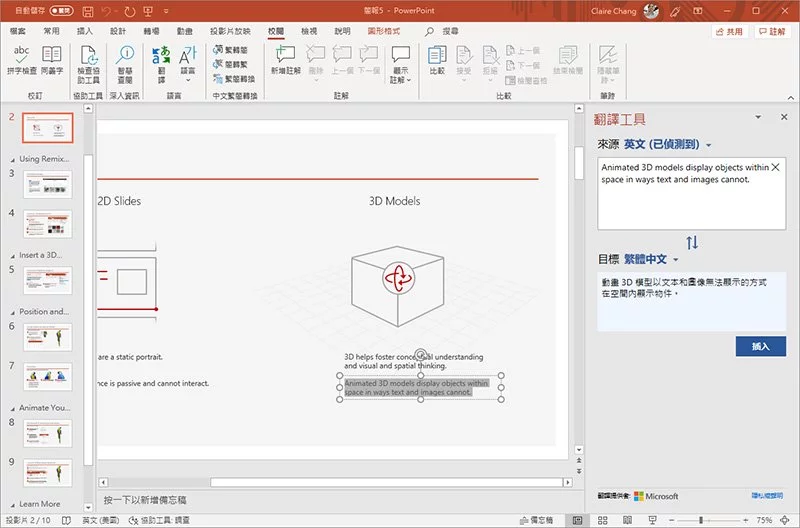Image resolution: width=800 pixels, height=528 pixels.
Task: Toggle Notes (備忘稿) in status bar
Action: coord(536,520)
